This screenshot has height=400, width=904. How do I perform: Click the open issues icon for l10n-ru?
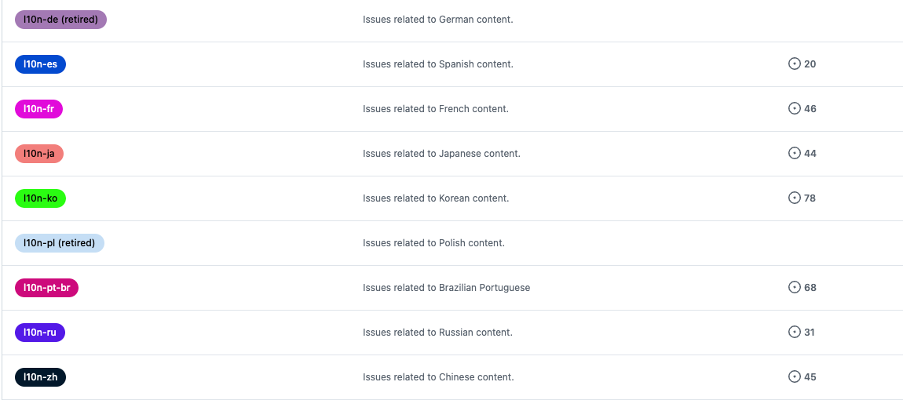[795, 332]
